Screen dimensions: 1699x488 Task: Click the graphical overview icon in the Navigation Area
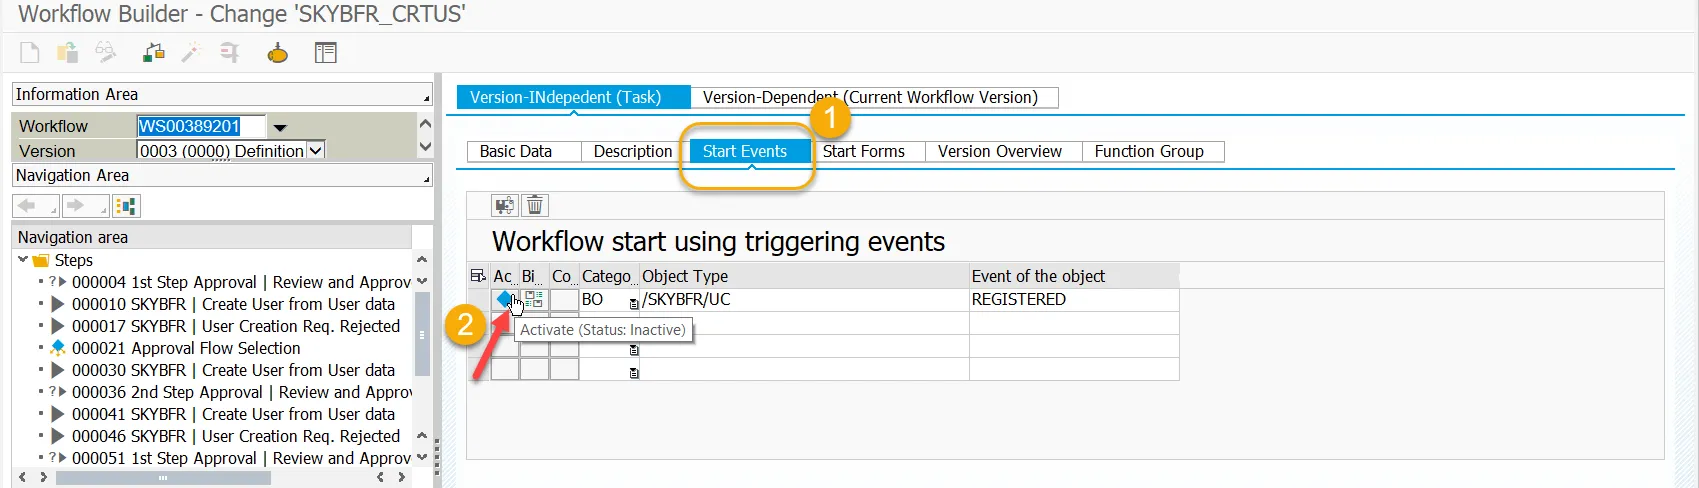(x=126, y=206)
